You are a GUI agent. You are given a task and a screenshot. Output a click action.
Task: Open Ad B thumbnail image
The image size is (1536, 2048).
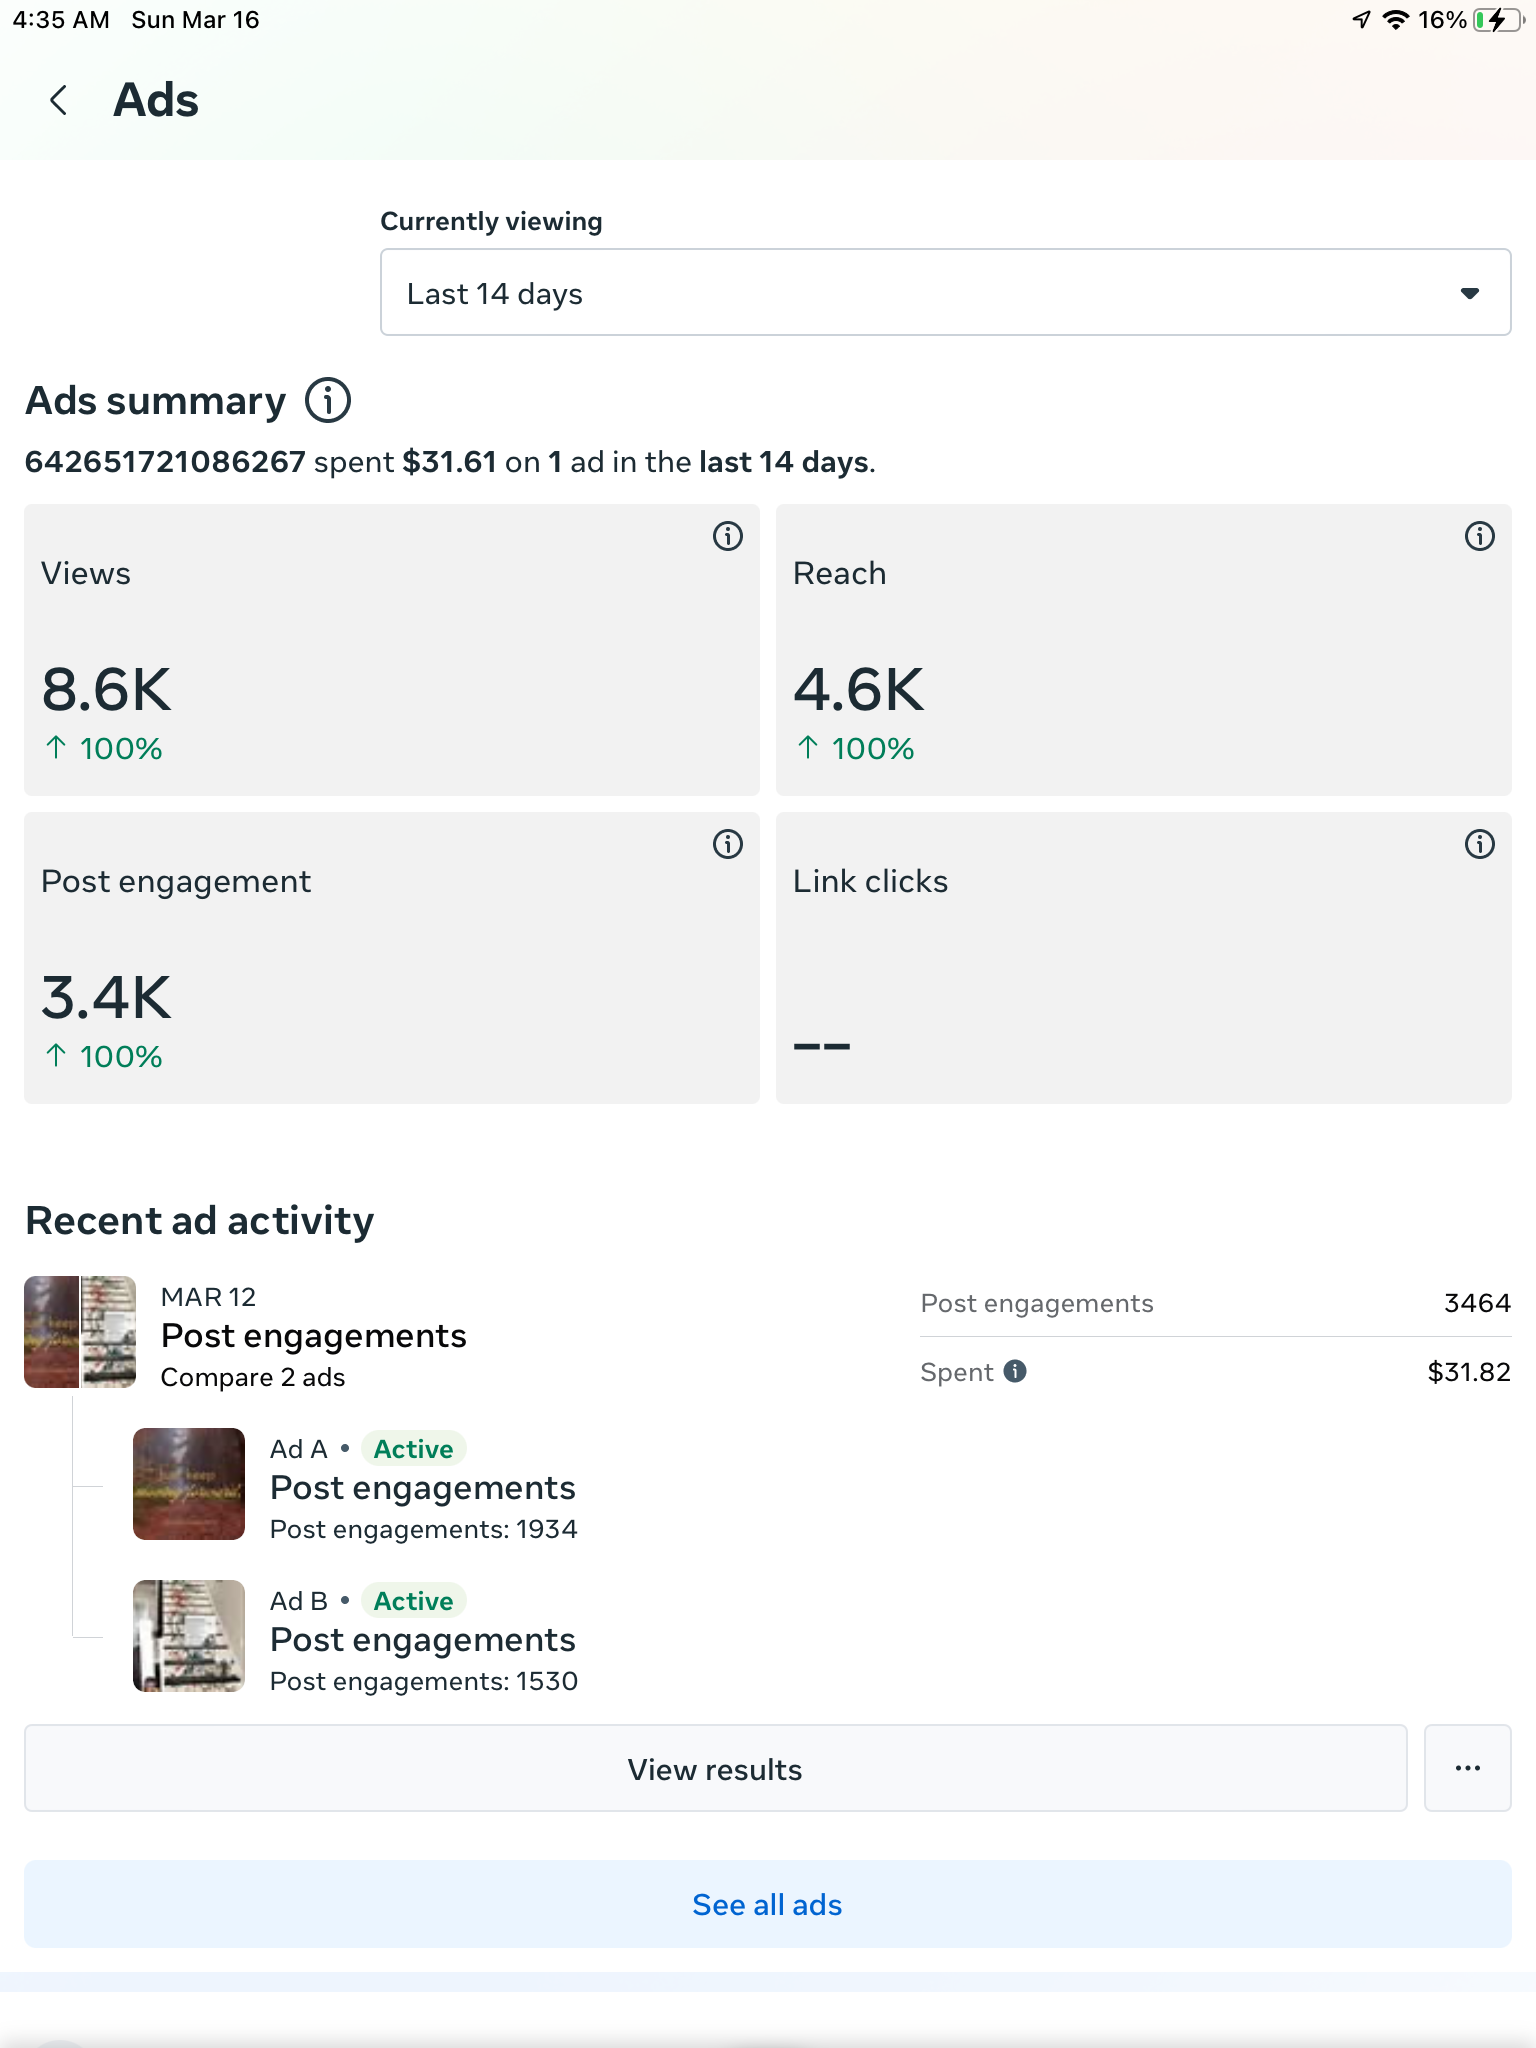pyautogui.click(x=189, y=1636)
